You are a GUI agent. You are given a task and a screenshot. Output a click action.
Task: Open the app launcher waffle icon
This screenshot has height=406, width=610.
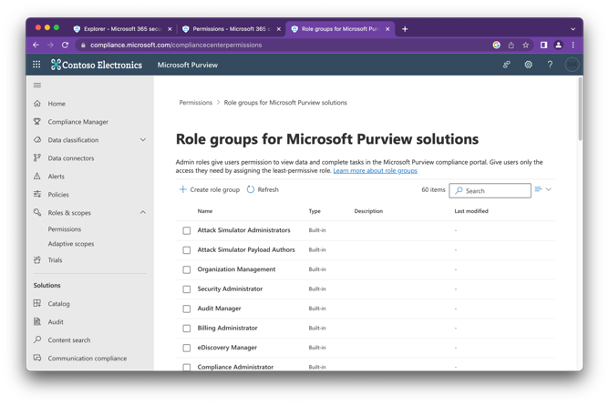37,65
